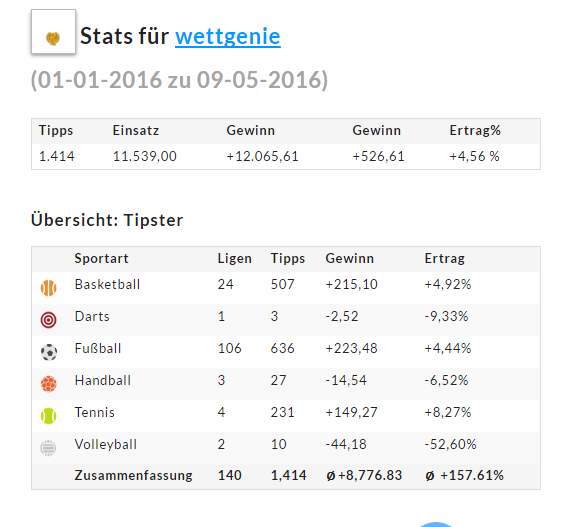Click the Ligen column header
565x527 pixels.
(x=235, y=259)
